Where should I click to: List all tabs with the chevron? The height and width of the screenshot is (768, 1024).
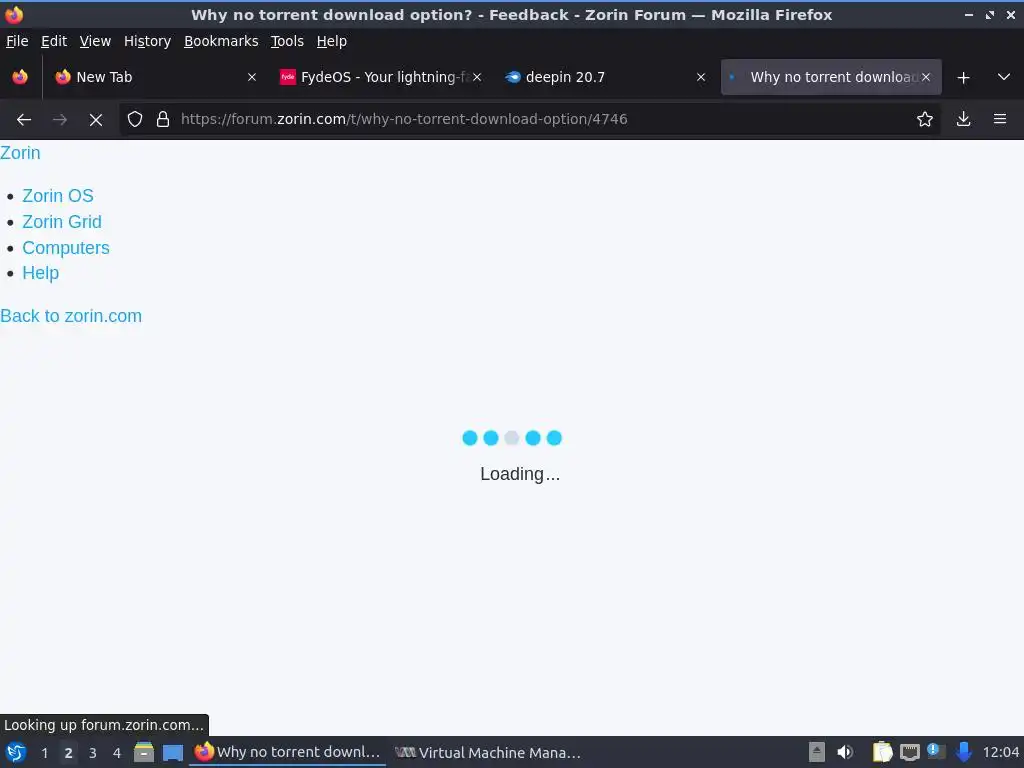click(1004, 77)
